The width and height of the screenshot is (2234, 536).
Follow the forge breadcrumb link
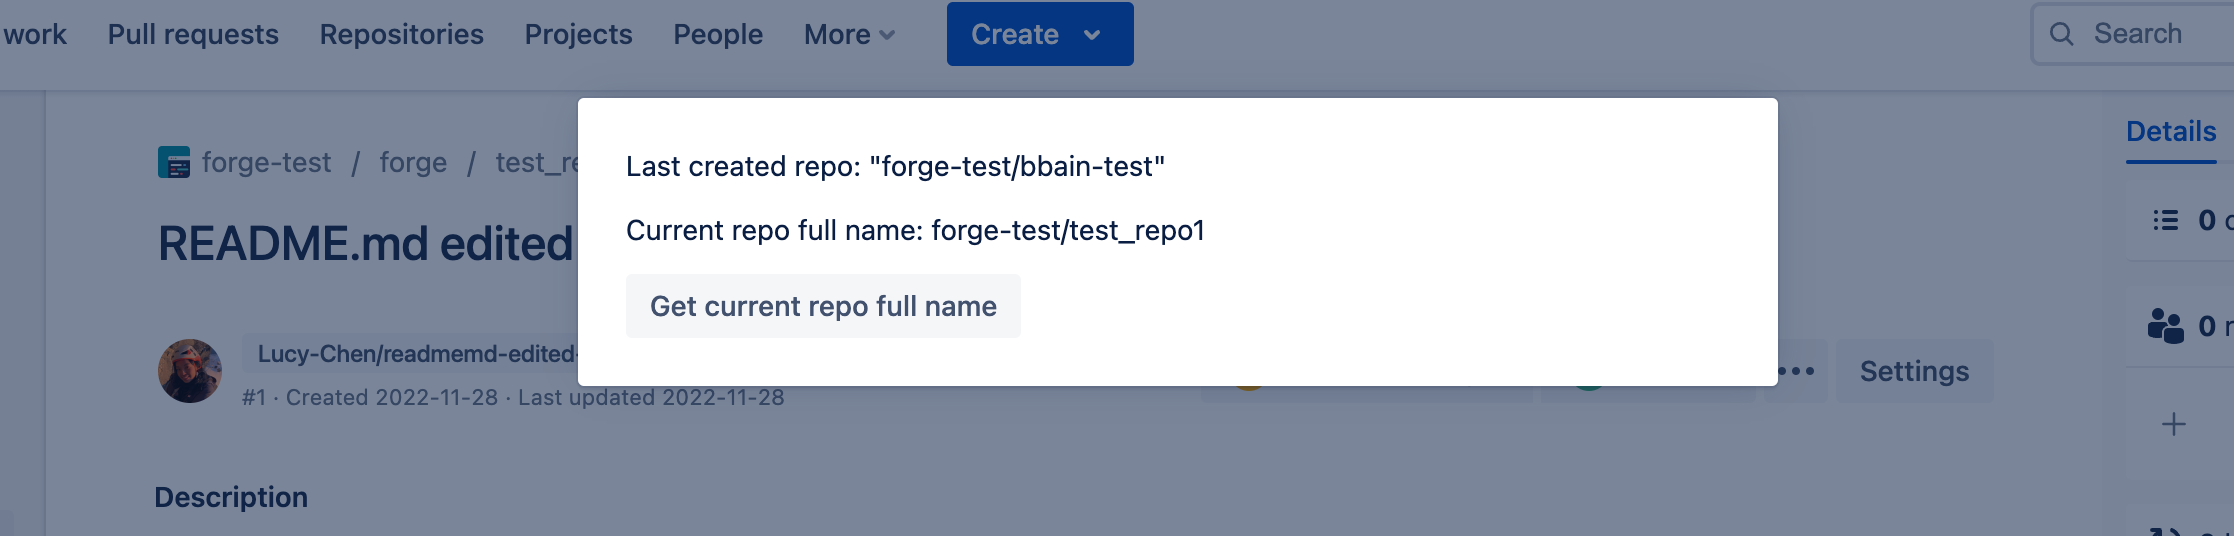click(413, 162)
